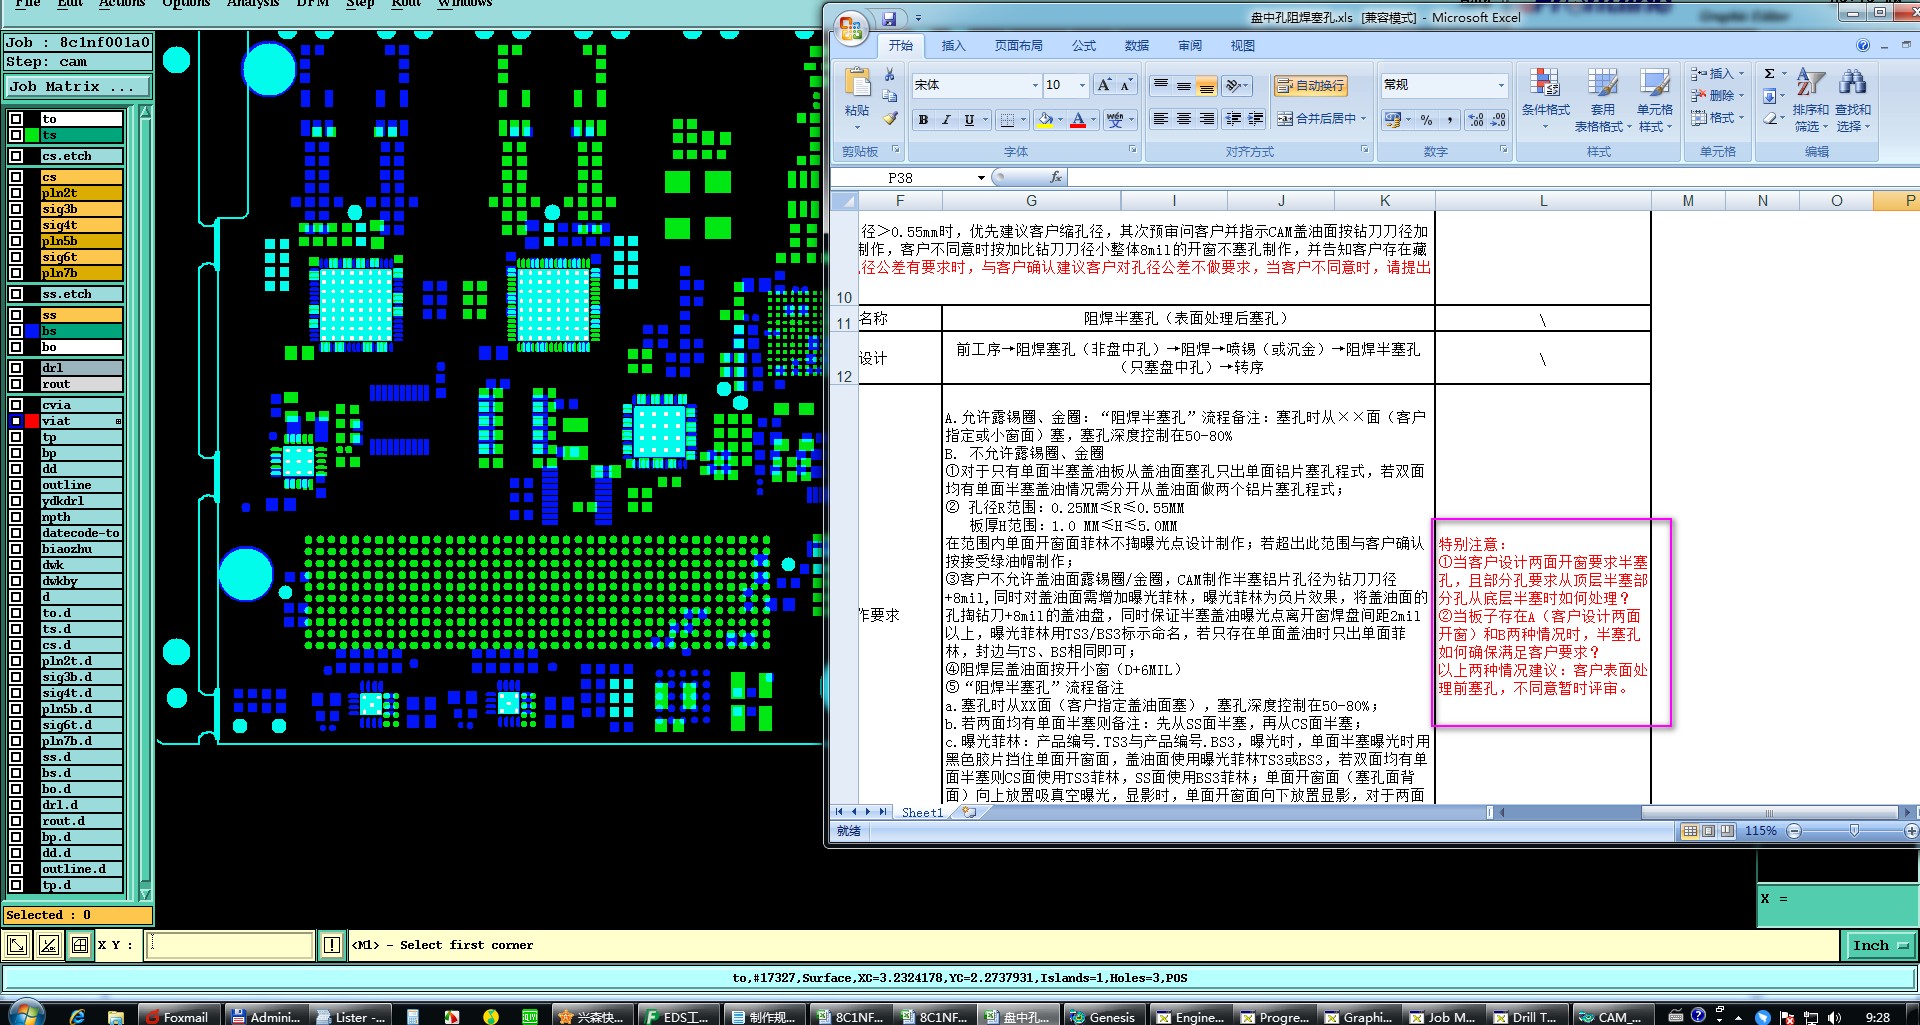
Task: Open the Genesis Inch units dropdown
Action: [x=1880, y=945]
